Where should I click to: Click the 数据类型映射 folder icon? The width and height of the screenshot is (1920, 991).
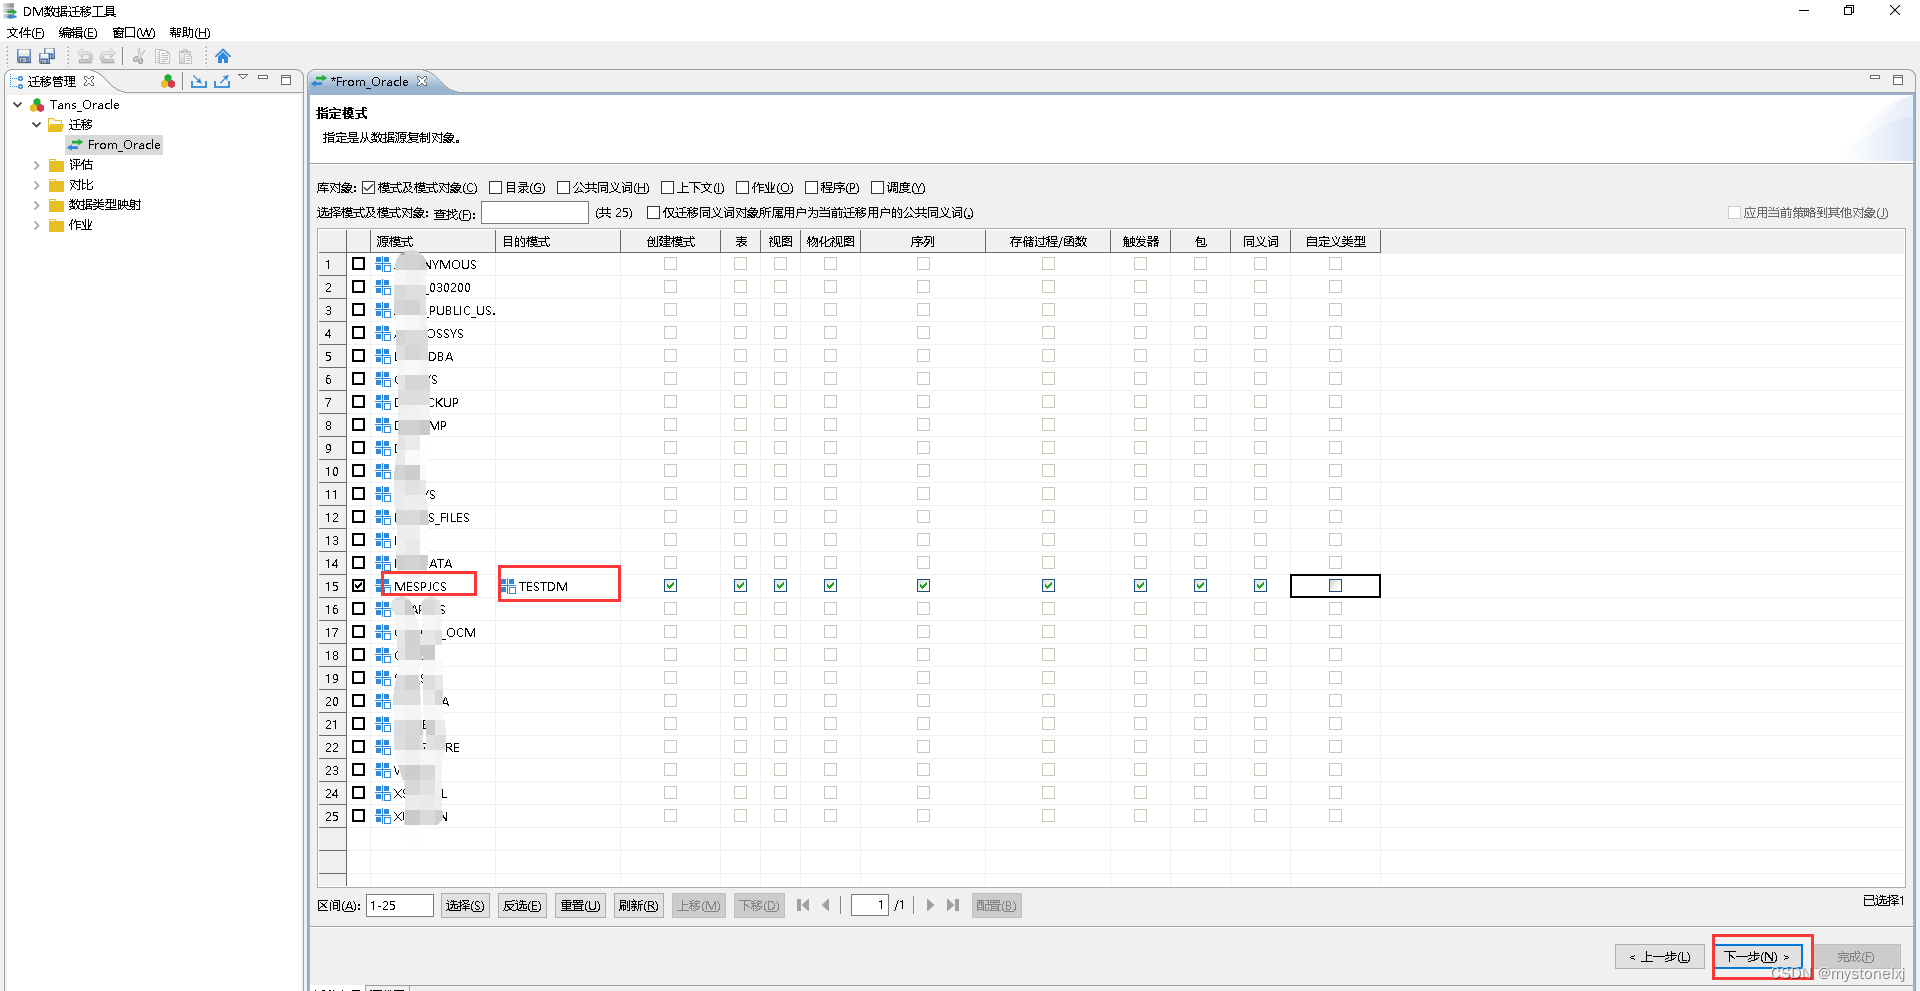(57, 205)
